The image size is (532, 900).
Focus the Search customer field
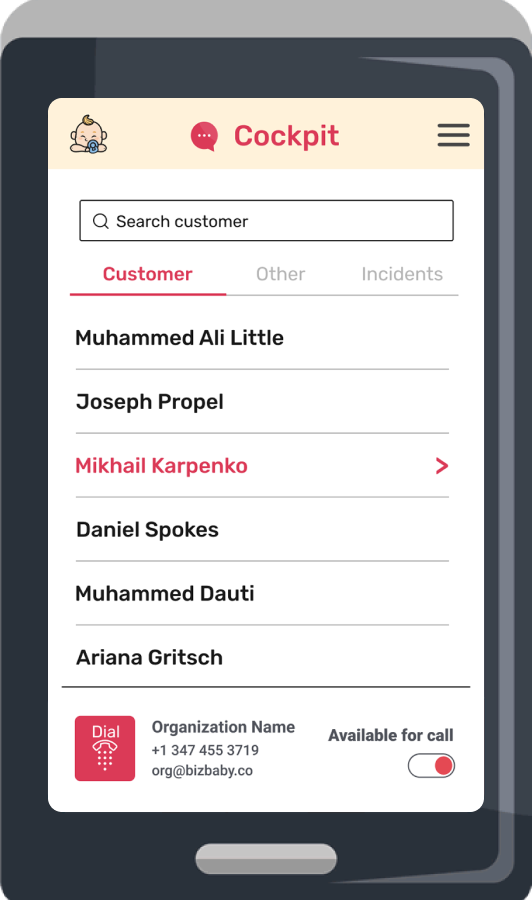click(266, 220)
